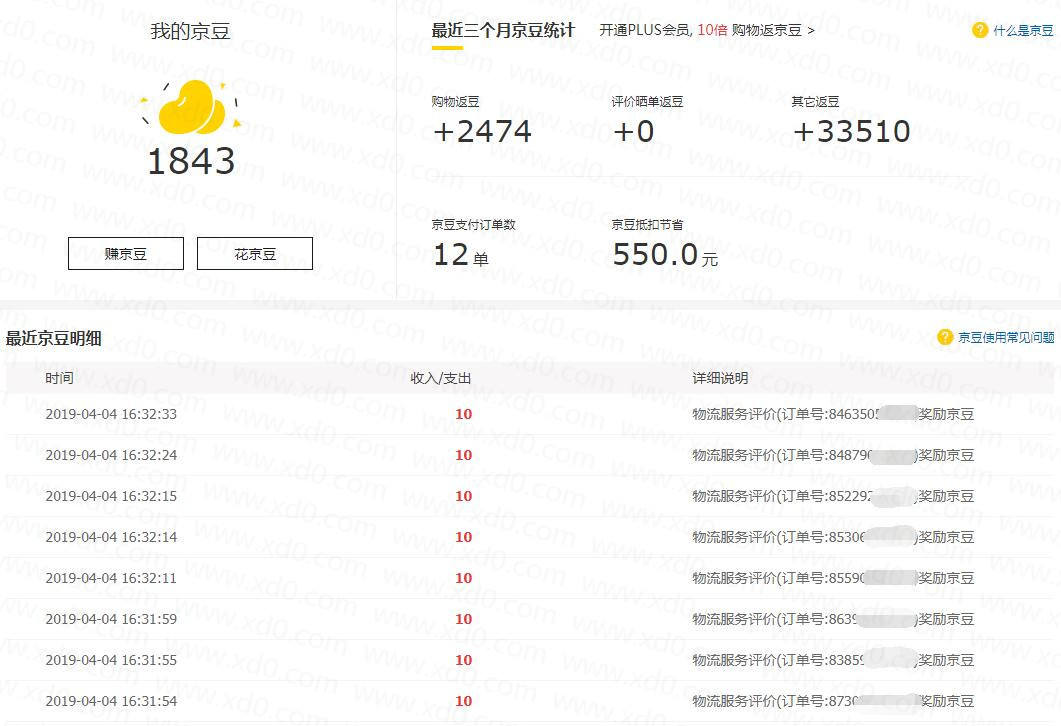1061x726 pixels.
Task: Click the +2474 shopping bean value
Action: [x=482, y=131]
